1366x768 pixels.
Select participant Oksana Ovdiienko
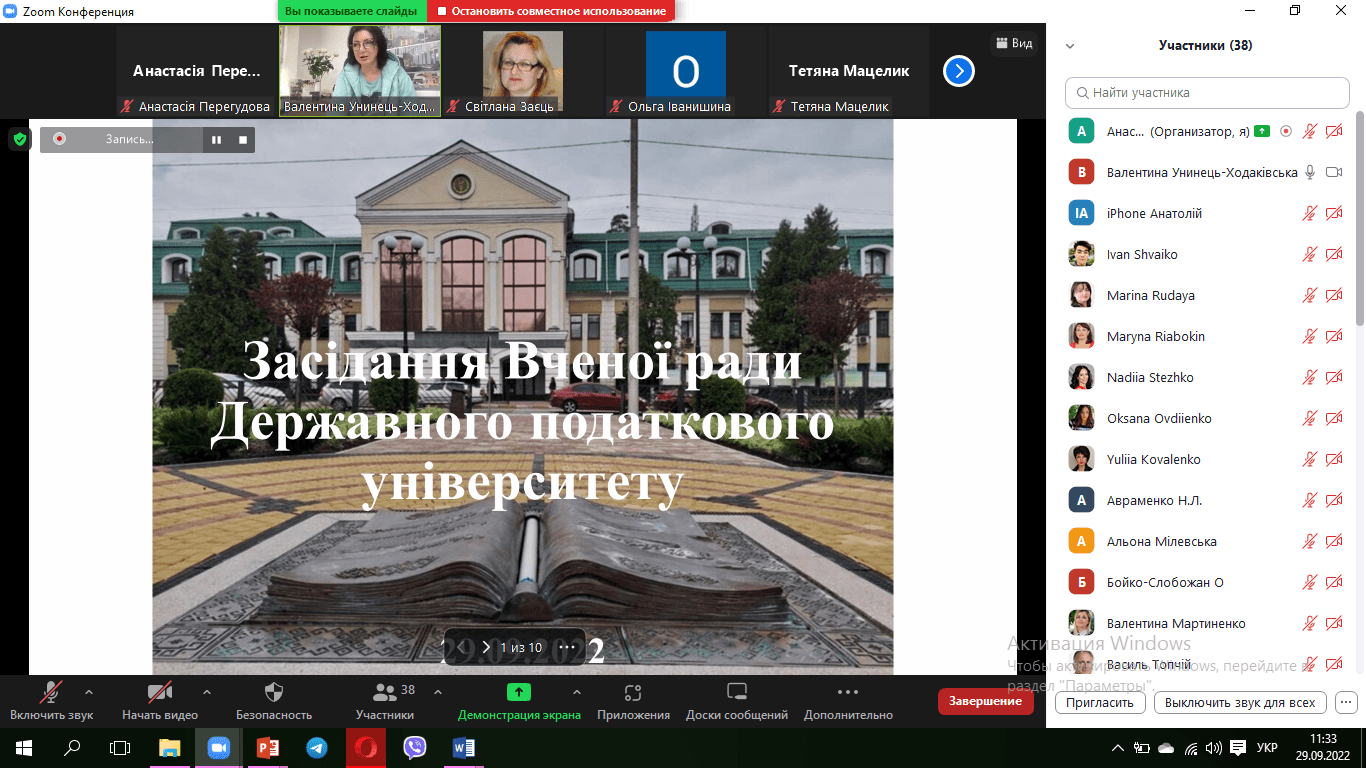click(x=1205, y=418)
